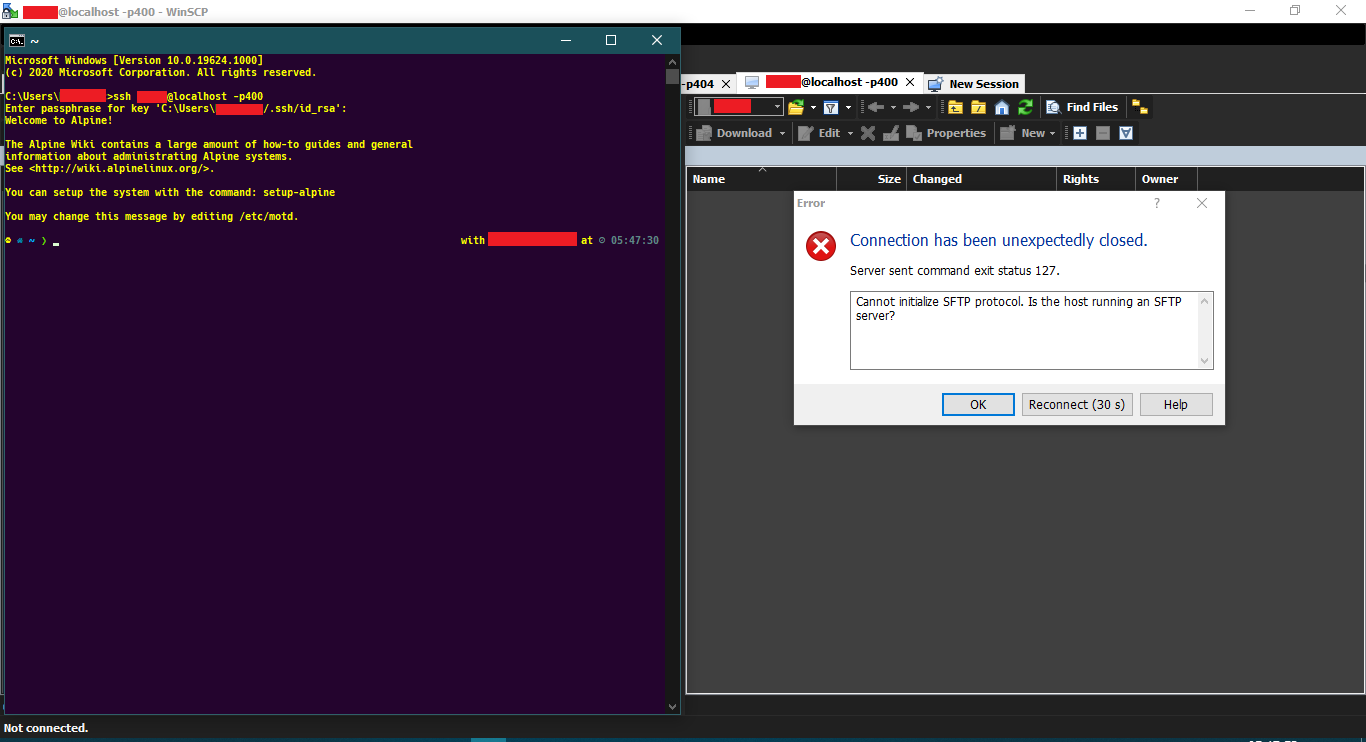
Task: Open the home directory in WinSCP
Action: coord(1000,107)
